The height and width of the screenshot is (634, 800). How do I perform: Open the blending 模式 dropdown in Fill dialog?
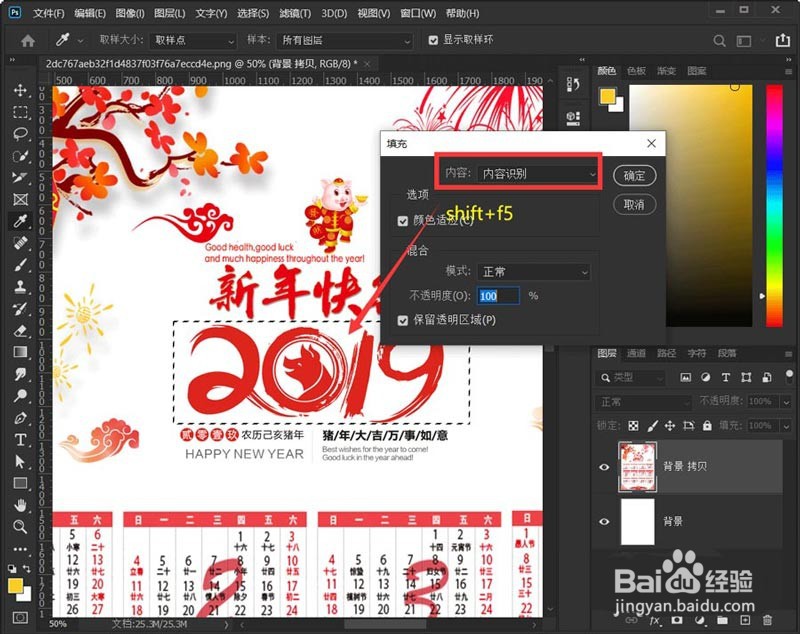pyautogui.click(x=534, y=271)
